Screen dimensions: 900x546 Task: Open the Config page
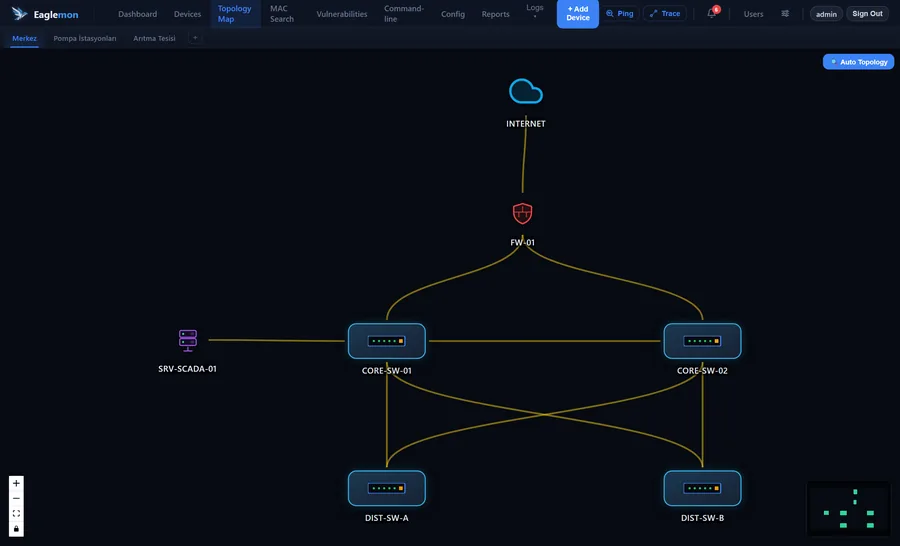point(453,14)
